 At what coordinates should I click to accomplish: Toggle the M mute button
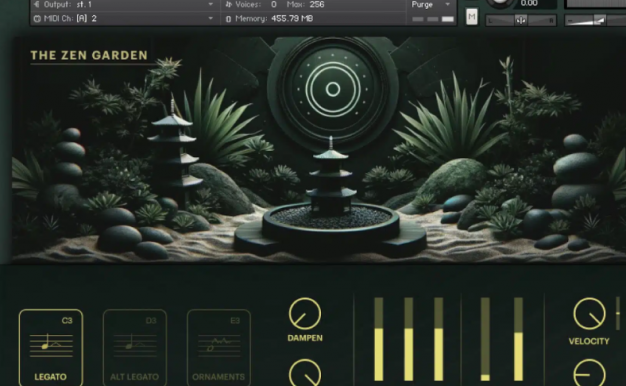(471, 17)
